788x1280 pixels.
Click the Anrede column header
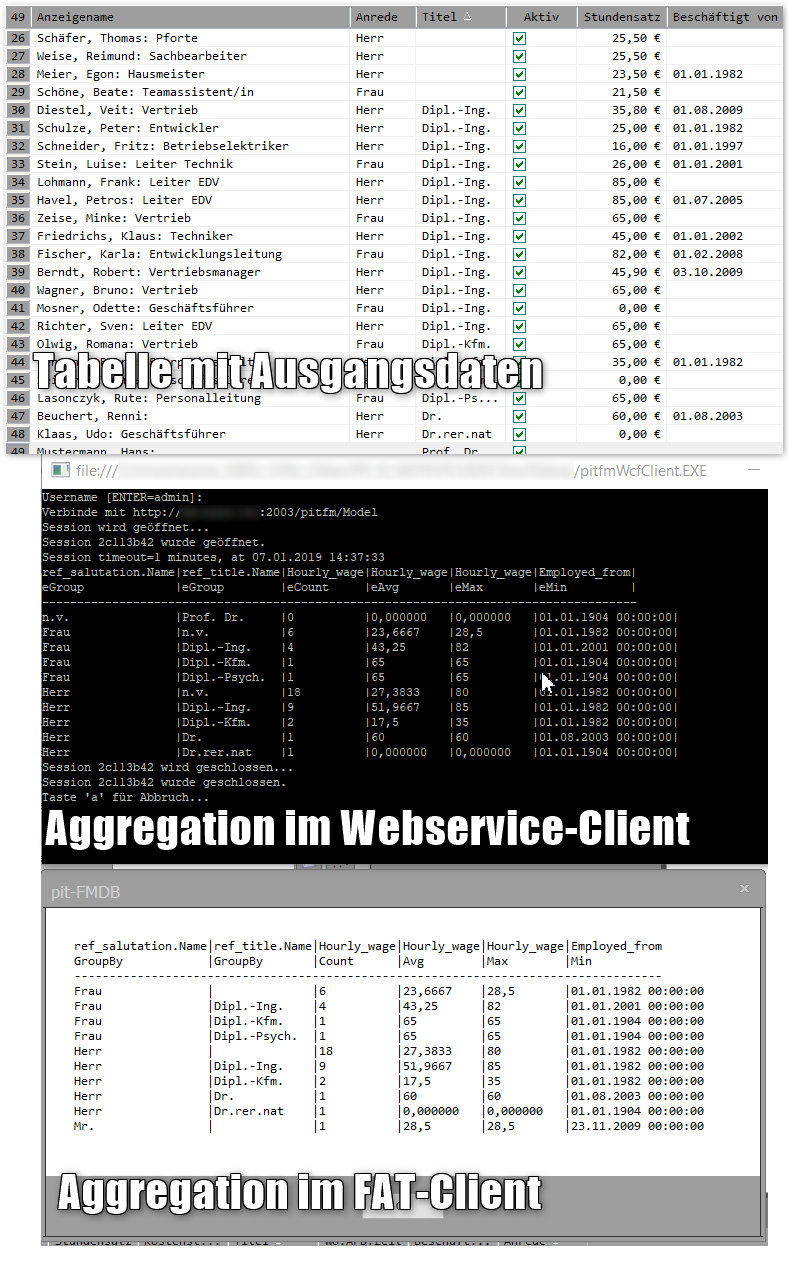(x=383, y=17)
